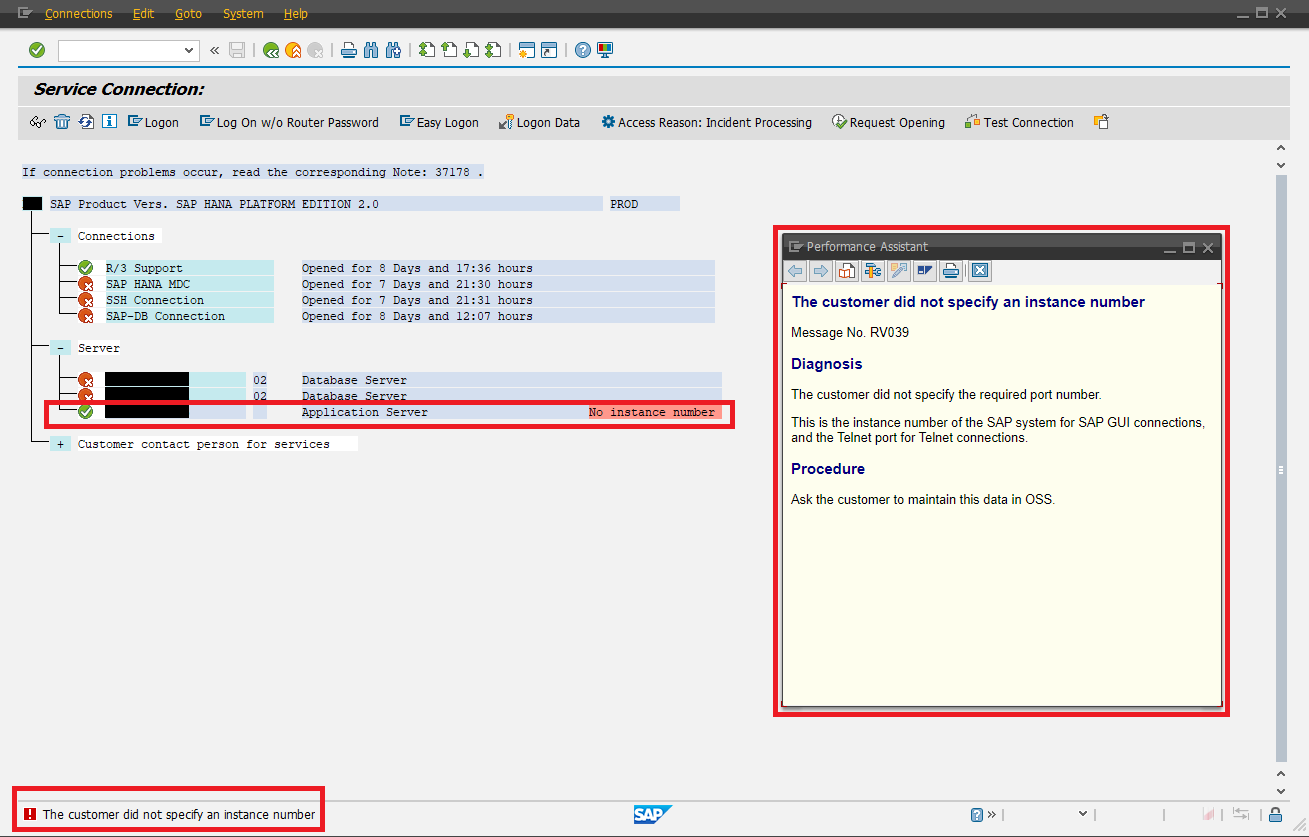Image resolution: width=1309 pixels, height=837 pixels.
Task: Open Logon Data
Action: 539,122
